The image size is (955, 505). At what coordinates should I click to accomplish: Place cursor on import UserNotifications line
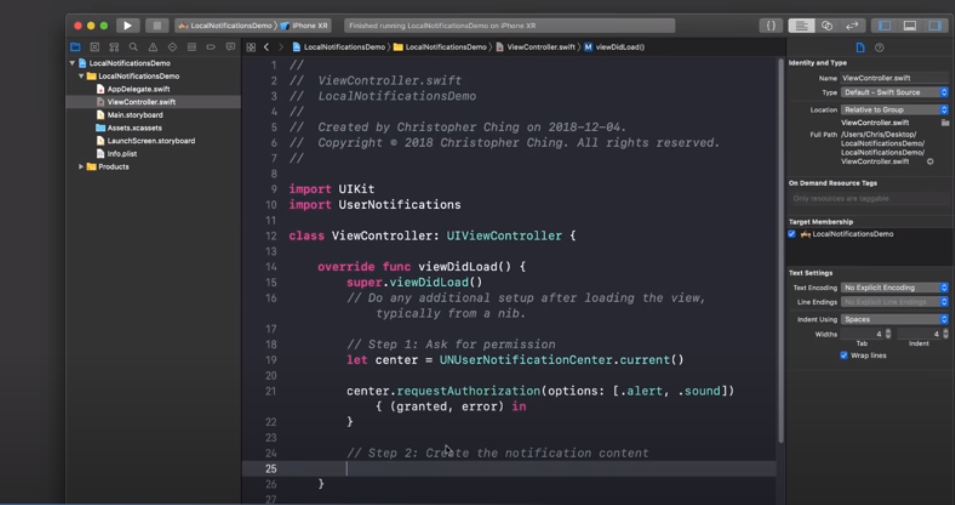(375, 205)
